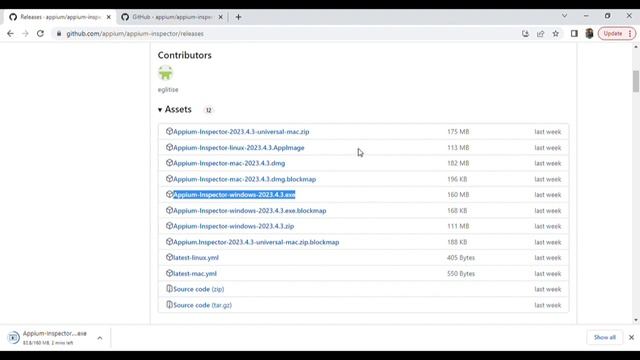Click package icon beside windows-2023.4.3.zip
This screenshot has height=360, width=640.
point(169,226)
